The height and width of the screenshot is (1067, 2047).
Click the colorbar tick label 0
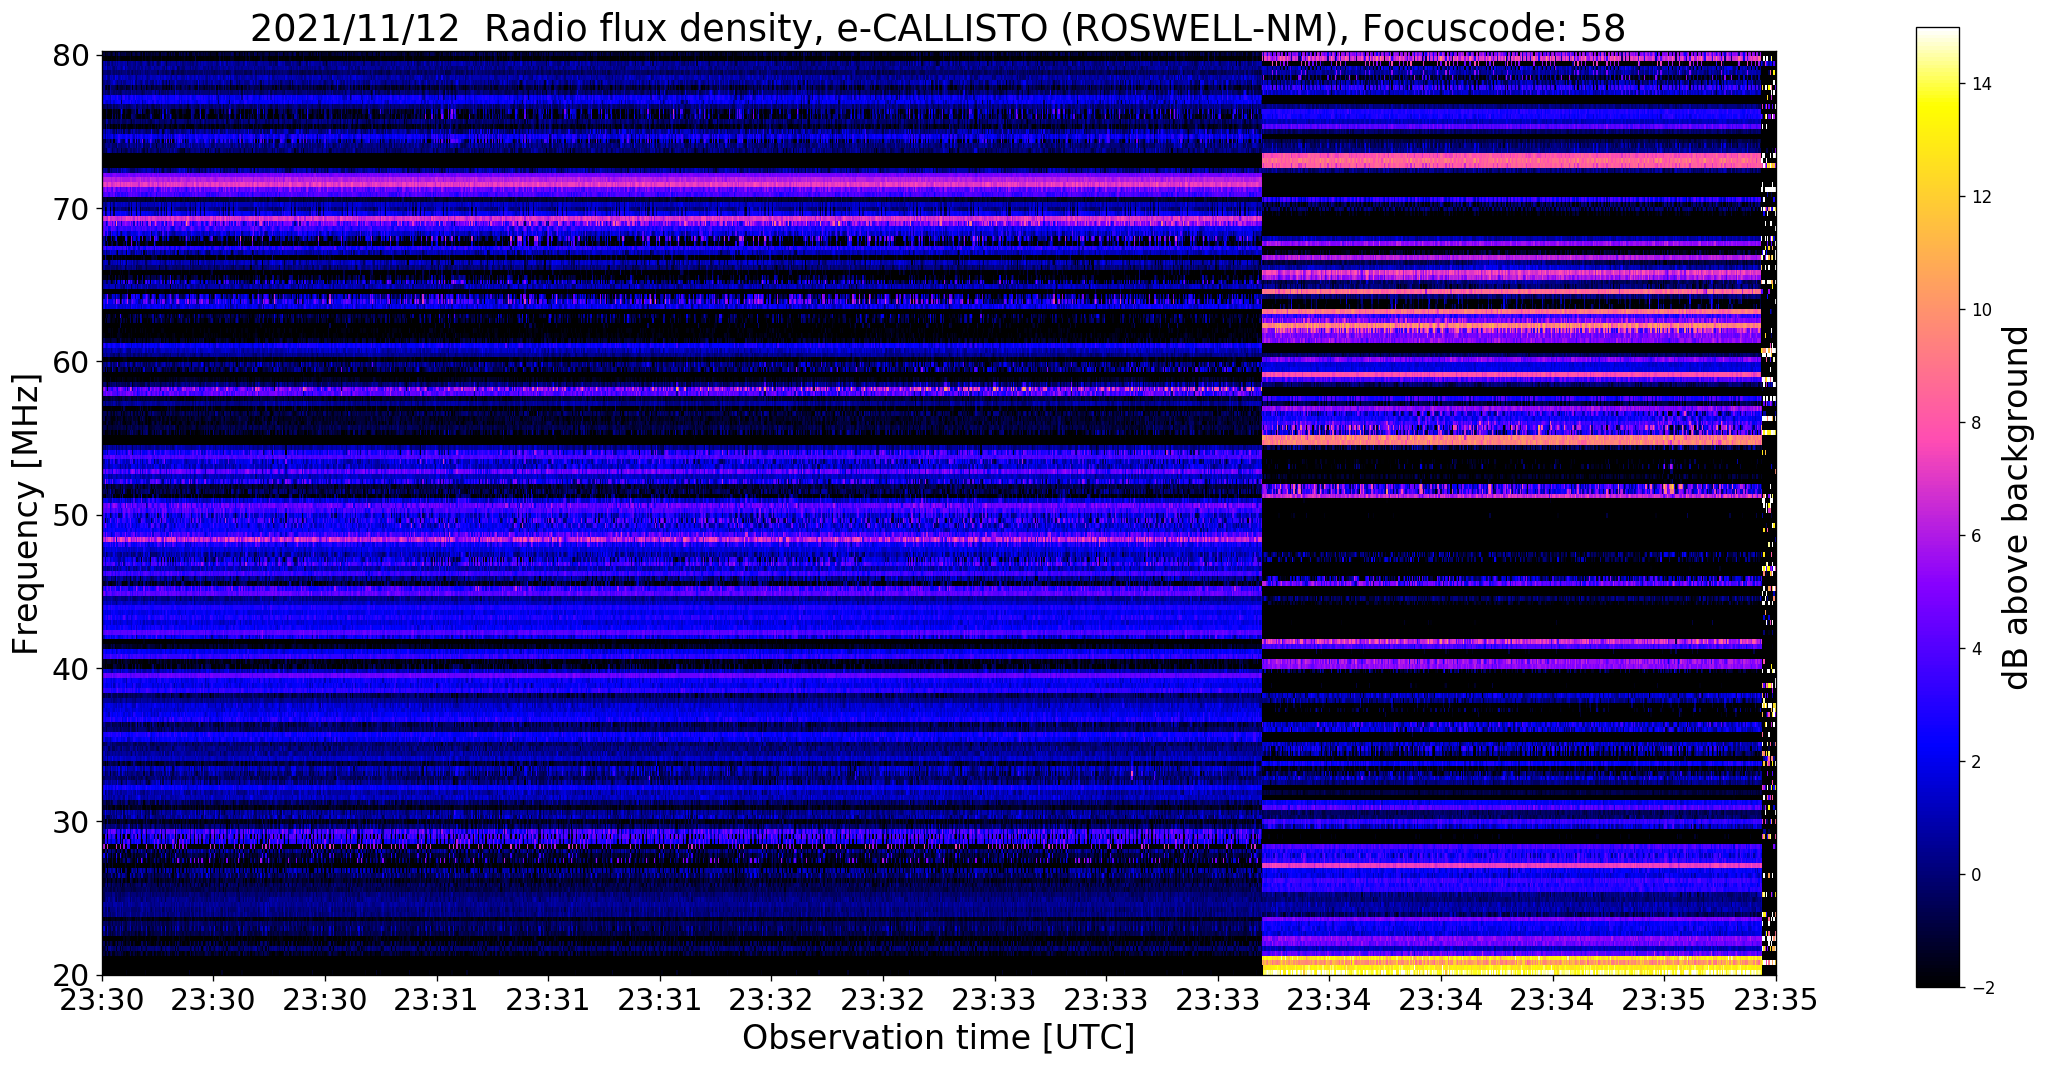coord(1975,875)
